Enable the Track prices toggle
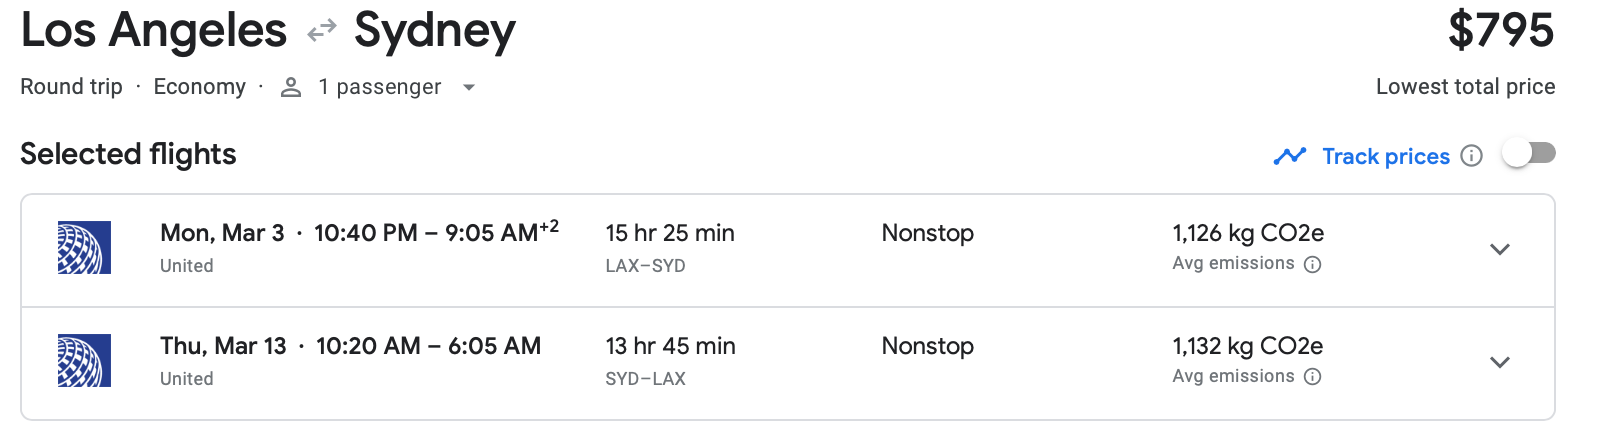1624x448 pixels. 1530,153
